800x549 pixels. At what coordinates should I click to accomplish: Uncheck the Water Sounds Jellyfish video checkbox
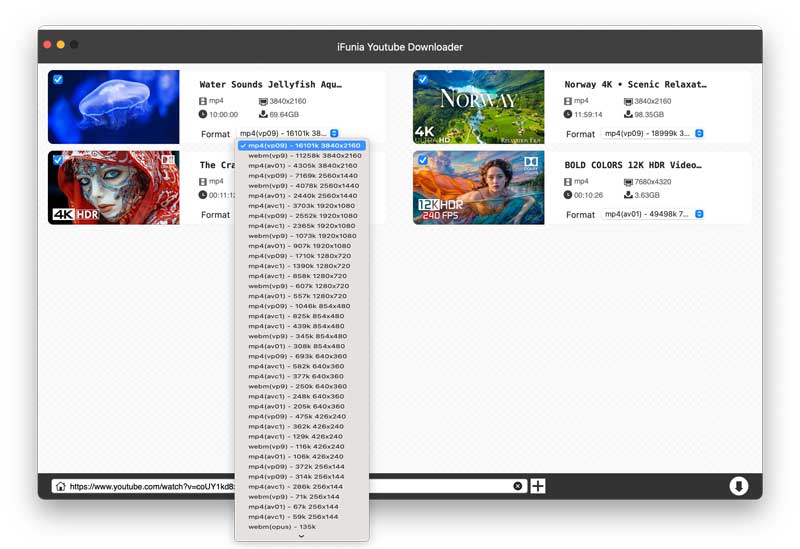(x=58, y=79)
